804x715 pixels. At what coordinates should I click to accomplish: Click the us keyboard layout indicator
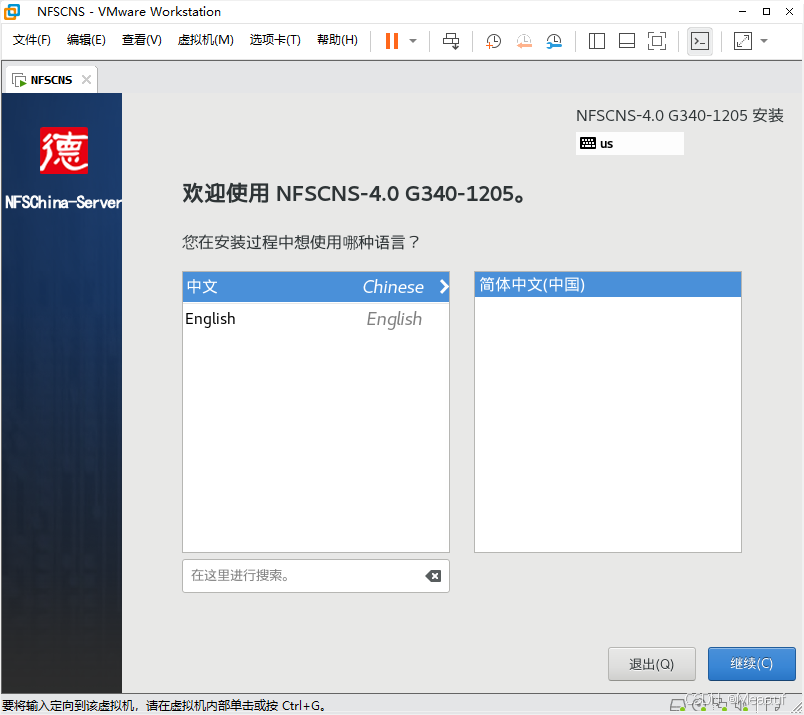[x=630, y=144]
